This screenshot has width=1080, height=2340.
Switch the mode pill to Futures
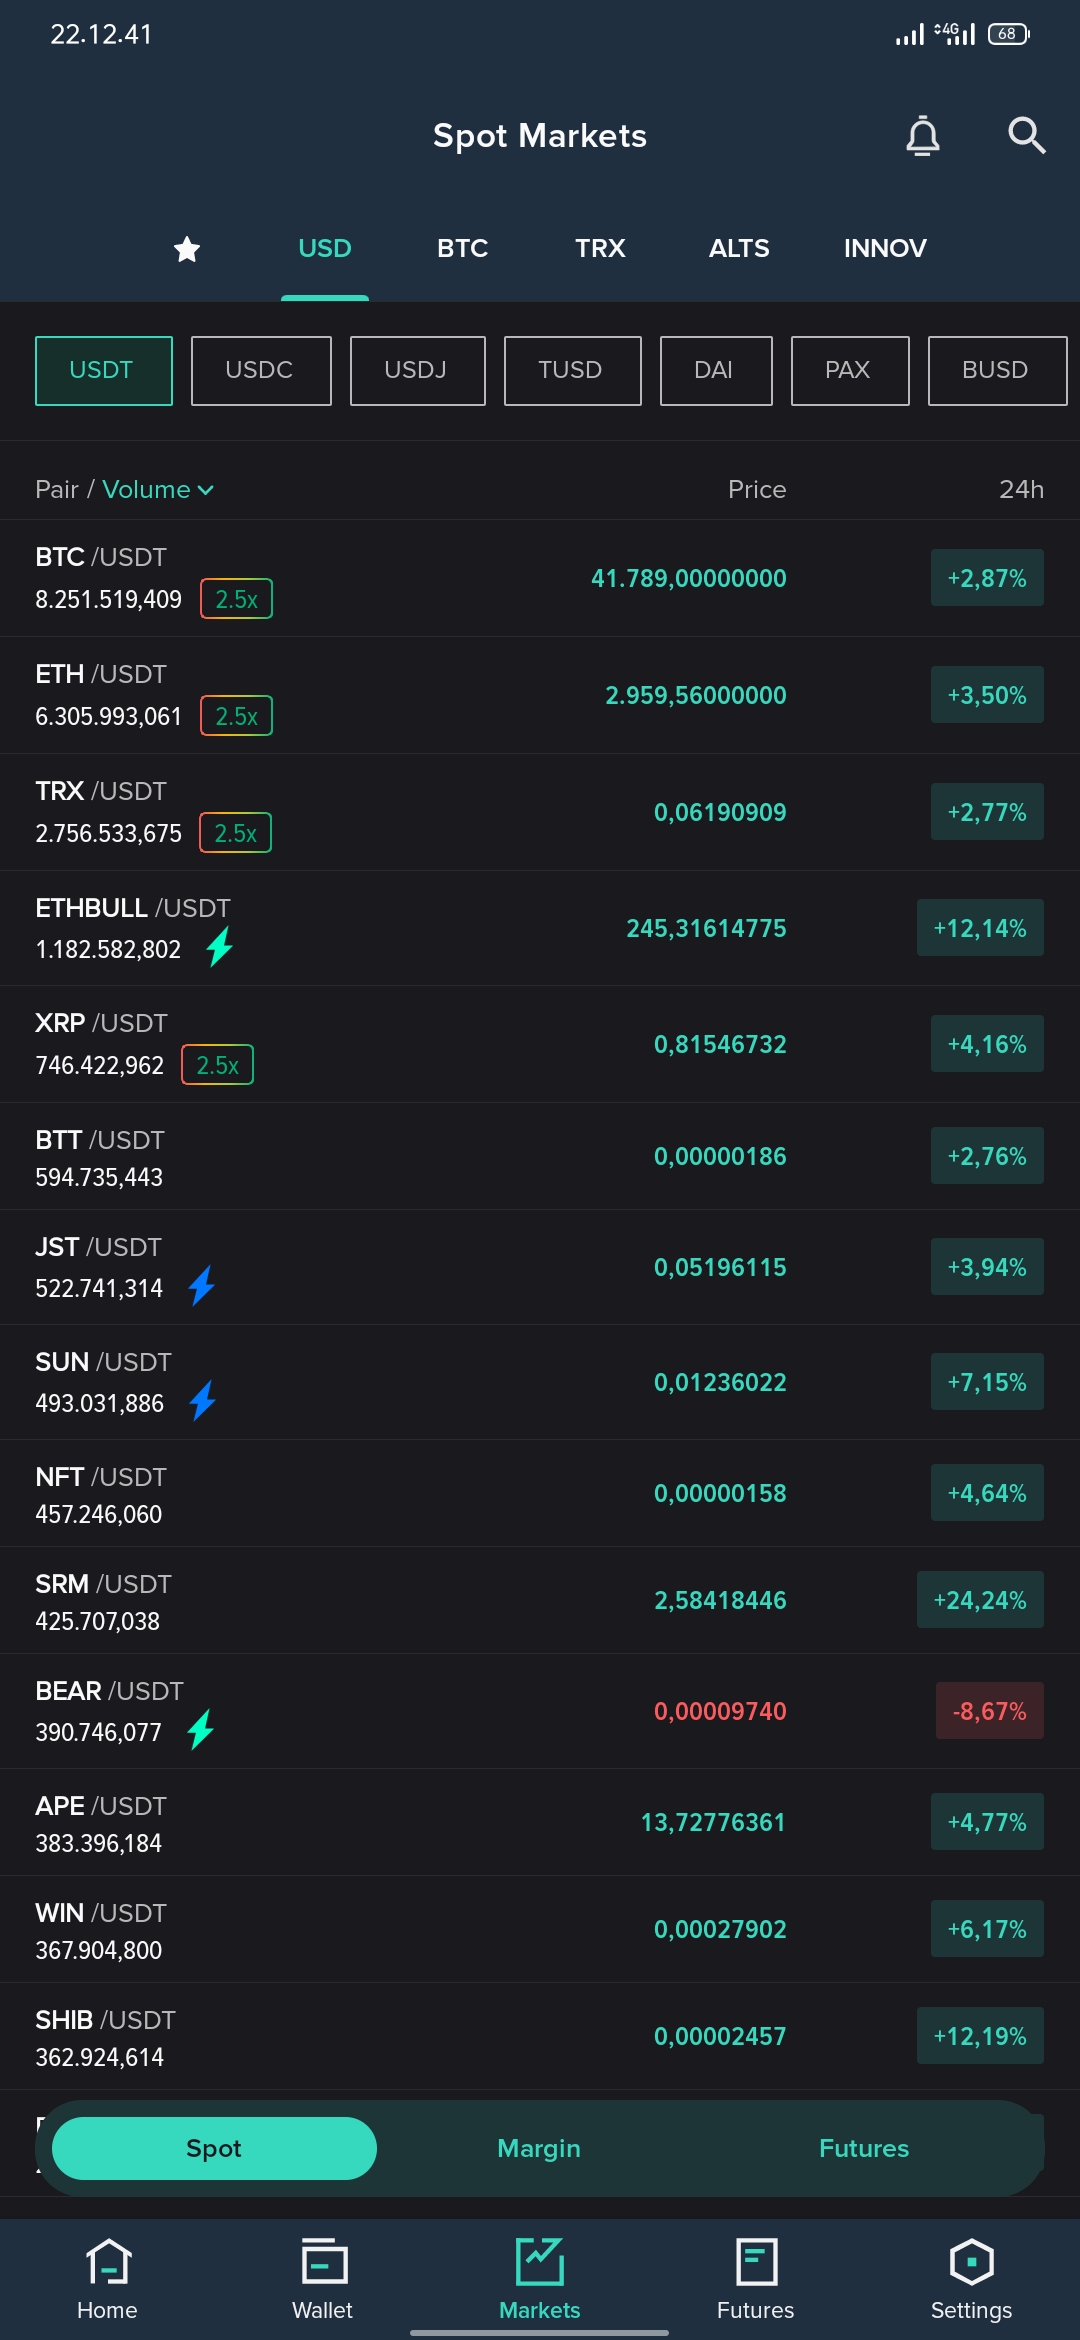[864, 2148]
